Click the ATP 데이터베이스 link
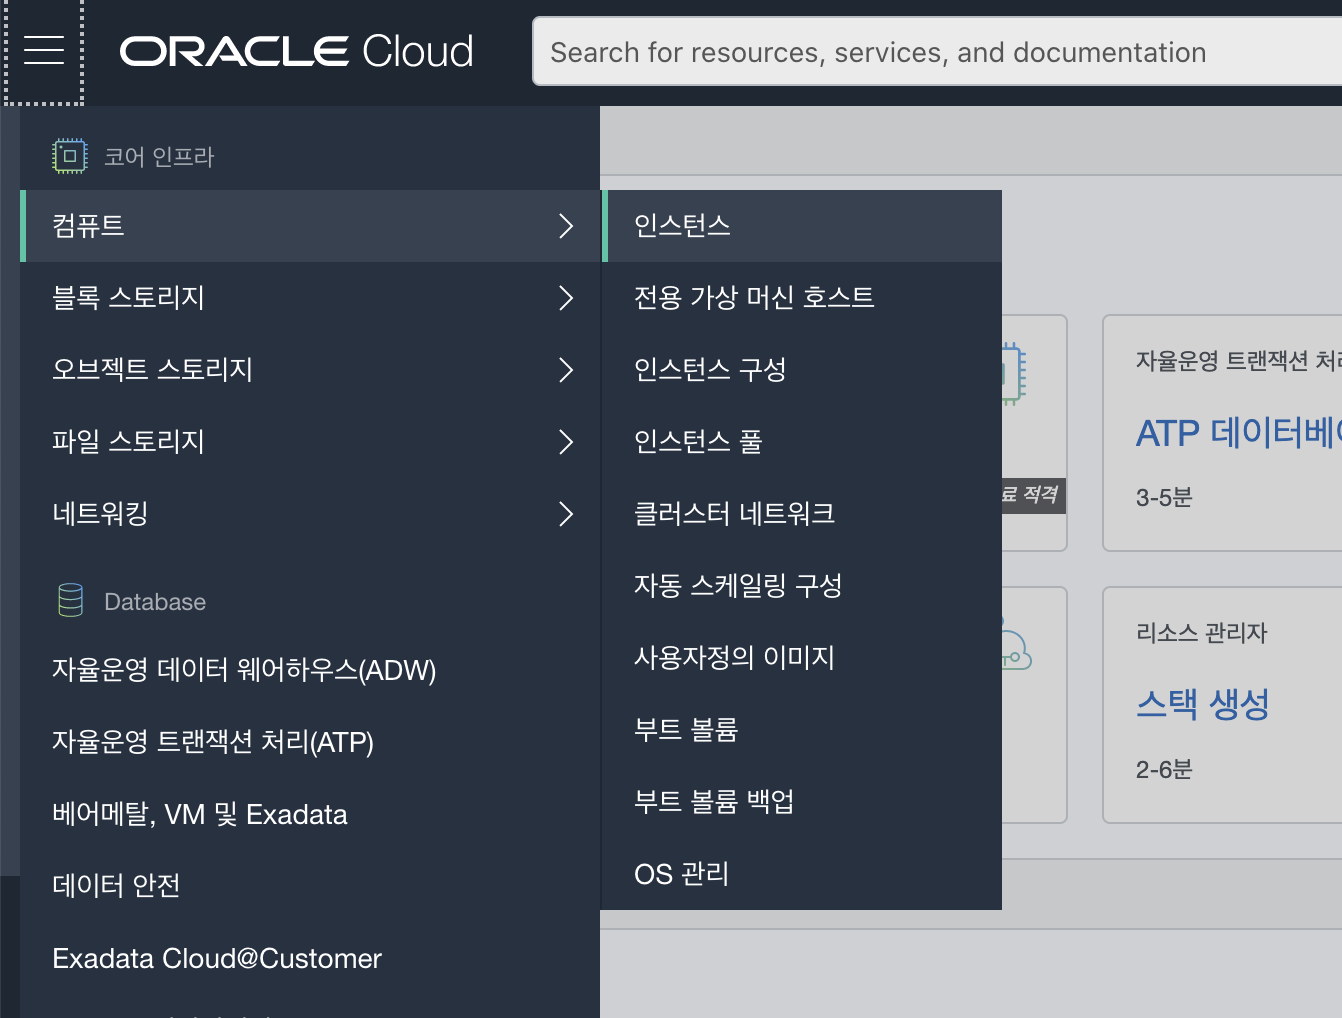Image resolution: width=1342 pixels, height=1018 pixels. (x=1238, y=433)
